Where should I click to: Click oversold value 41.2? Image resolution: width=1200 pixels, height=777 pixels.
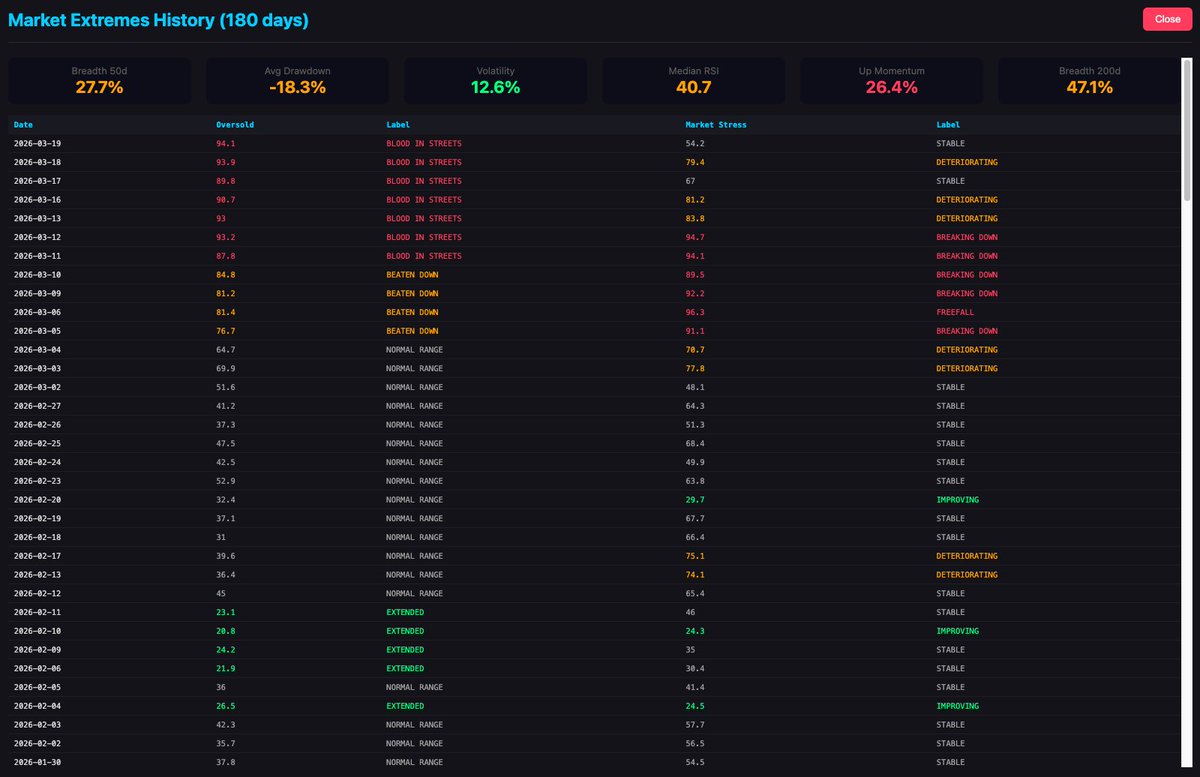pyautogui.click(x=225, y=406)
